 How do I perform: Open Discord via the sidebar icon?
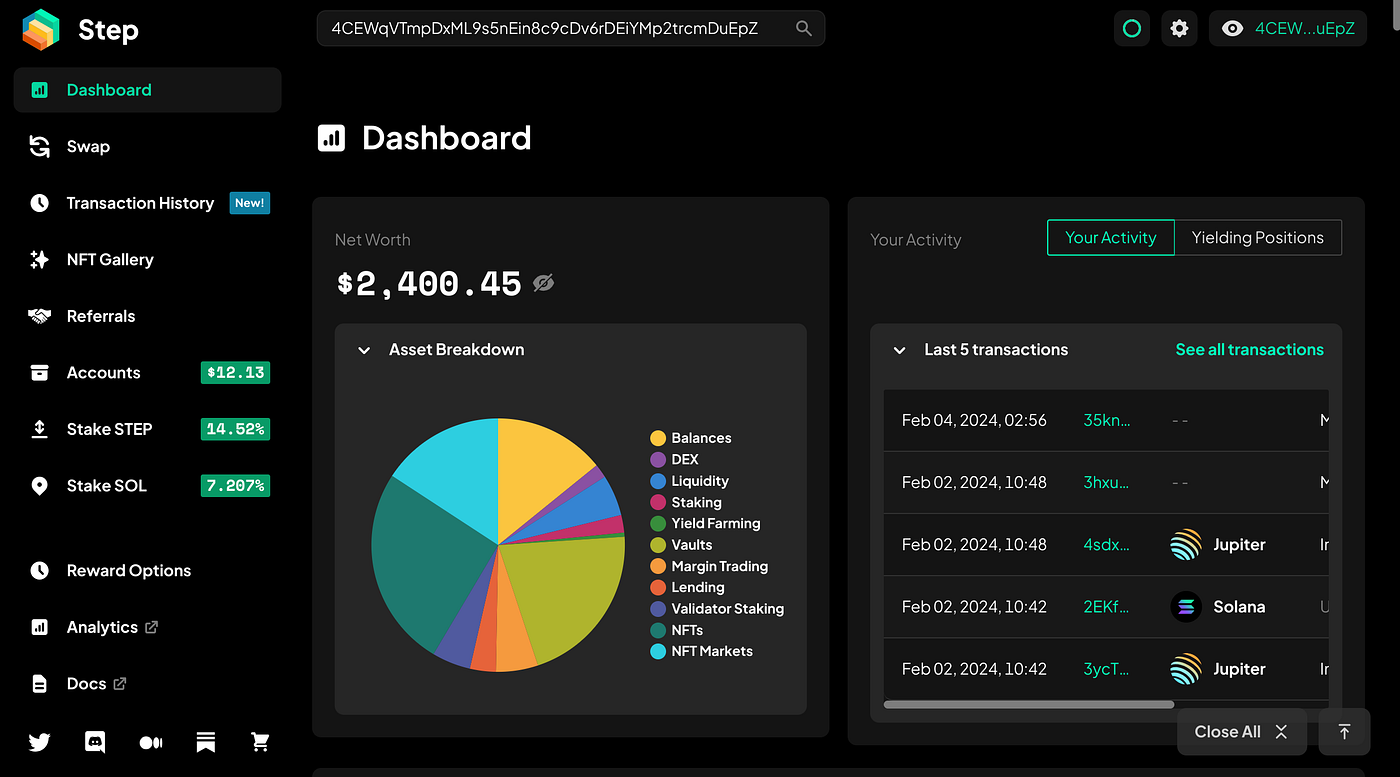click(95, 742)
